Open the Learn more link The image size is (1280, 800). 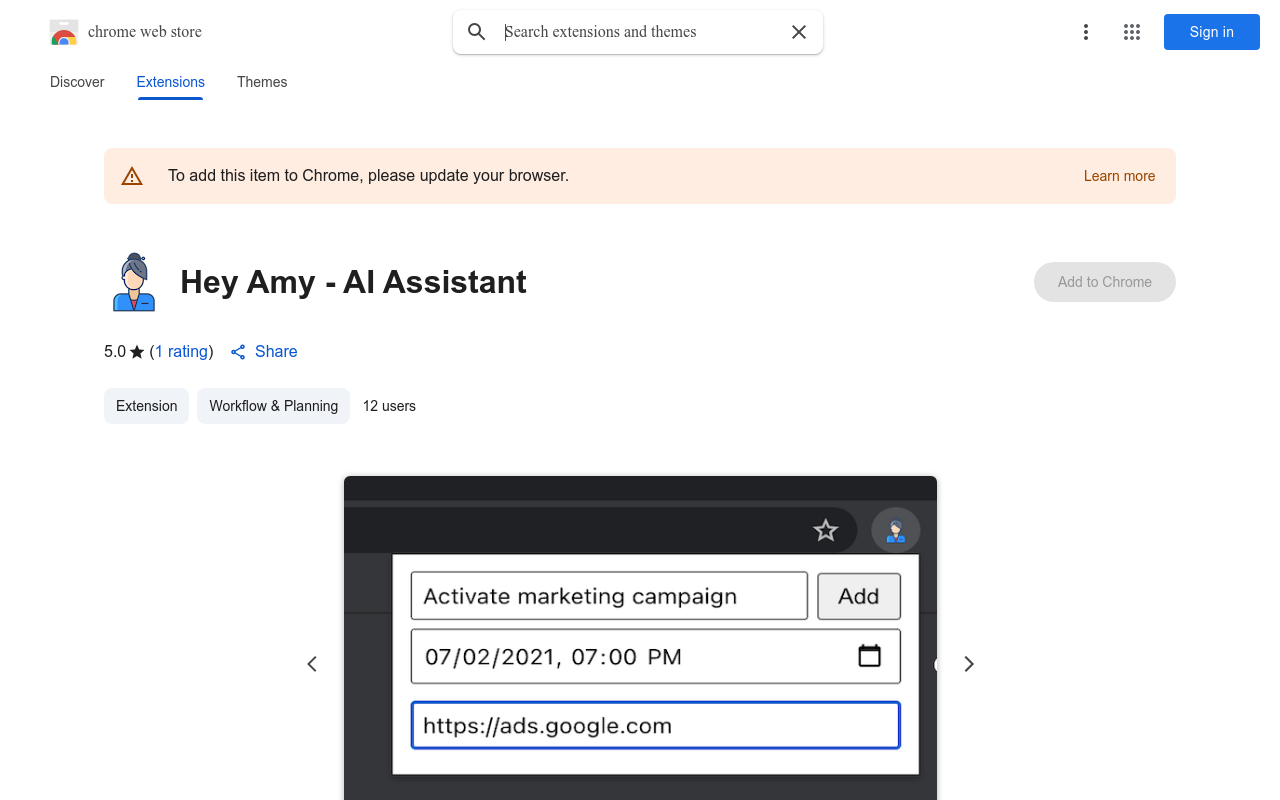tap(1119, 176)
